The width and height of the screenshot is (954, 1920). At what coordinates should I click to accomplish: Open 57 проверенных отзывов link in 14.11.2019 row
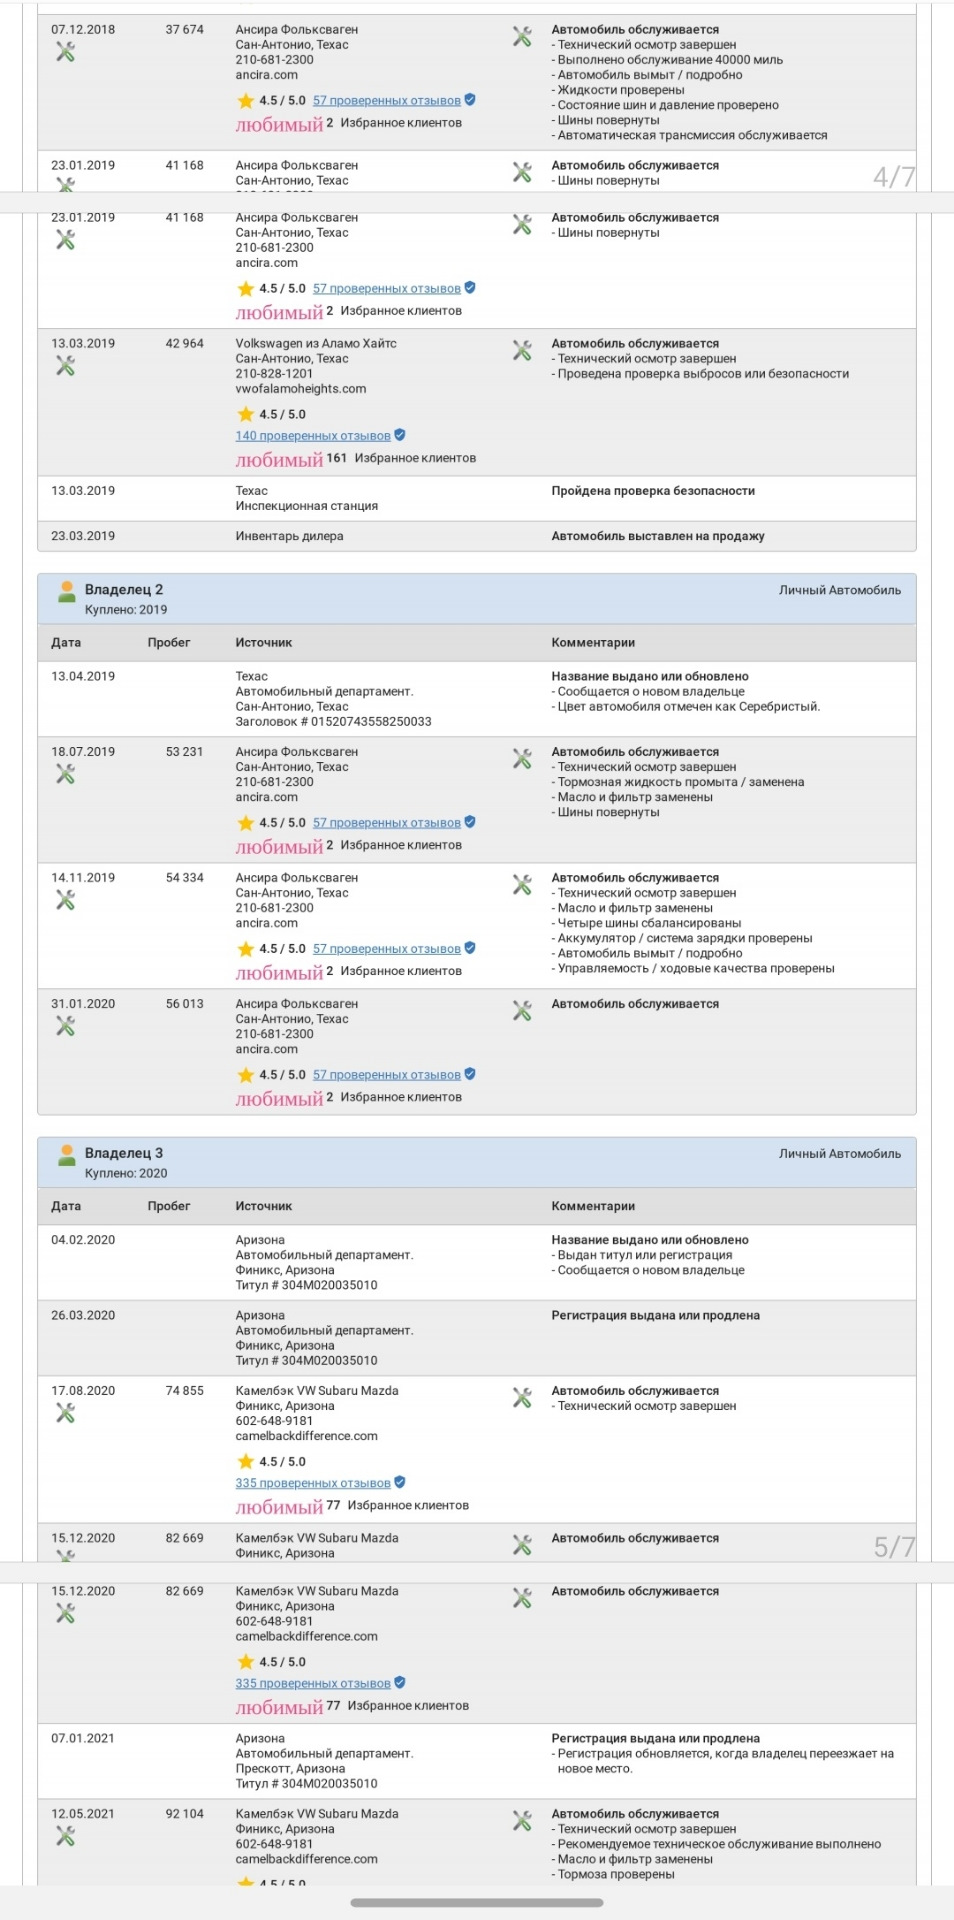click(386, 949)
